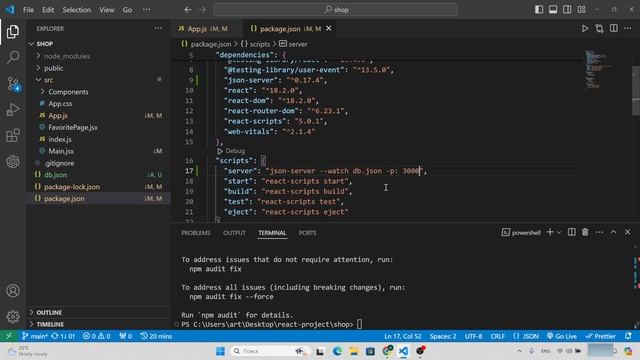Click the Explorer Views and More Actions ellipsis

click(158, 28)
